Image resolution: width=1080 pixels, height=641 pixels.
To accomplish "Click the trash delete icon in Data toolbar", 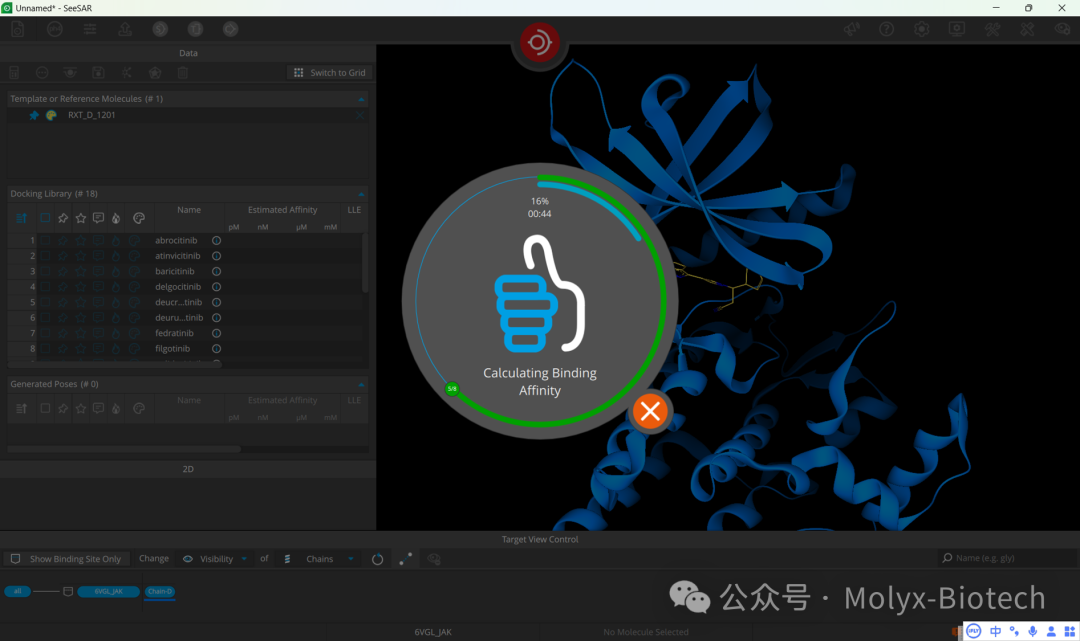I will [x=183, y=72].
